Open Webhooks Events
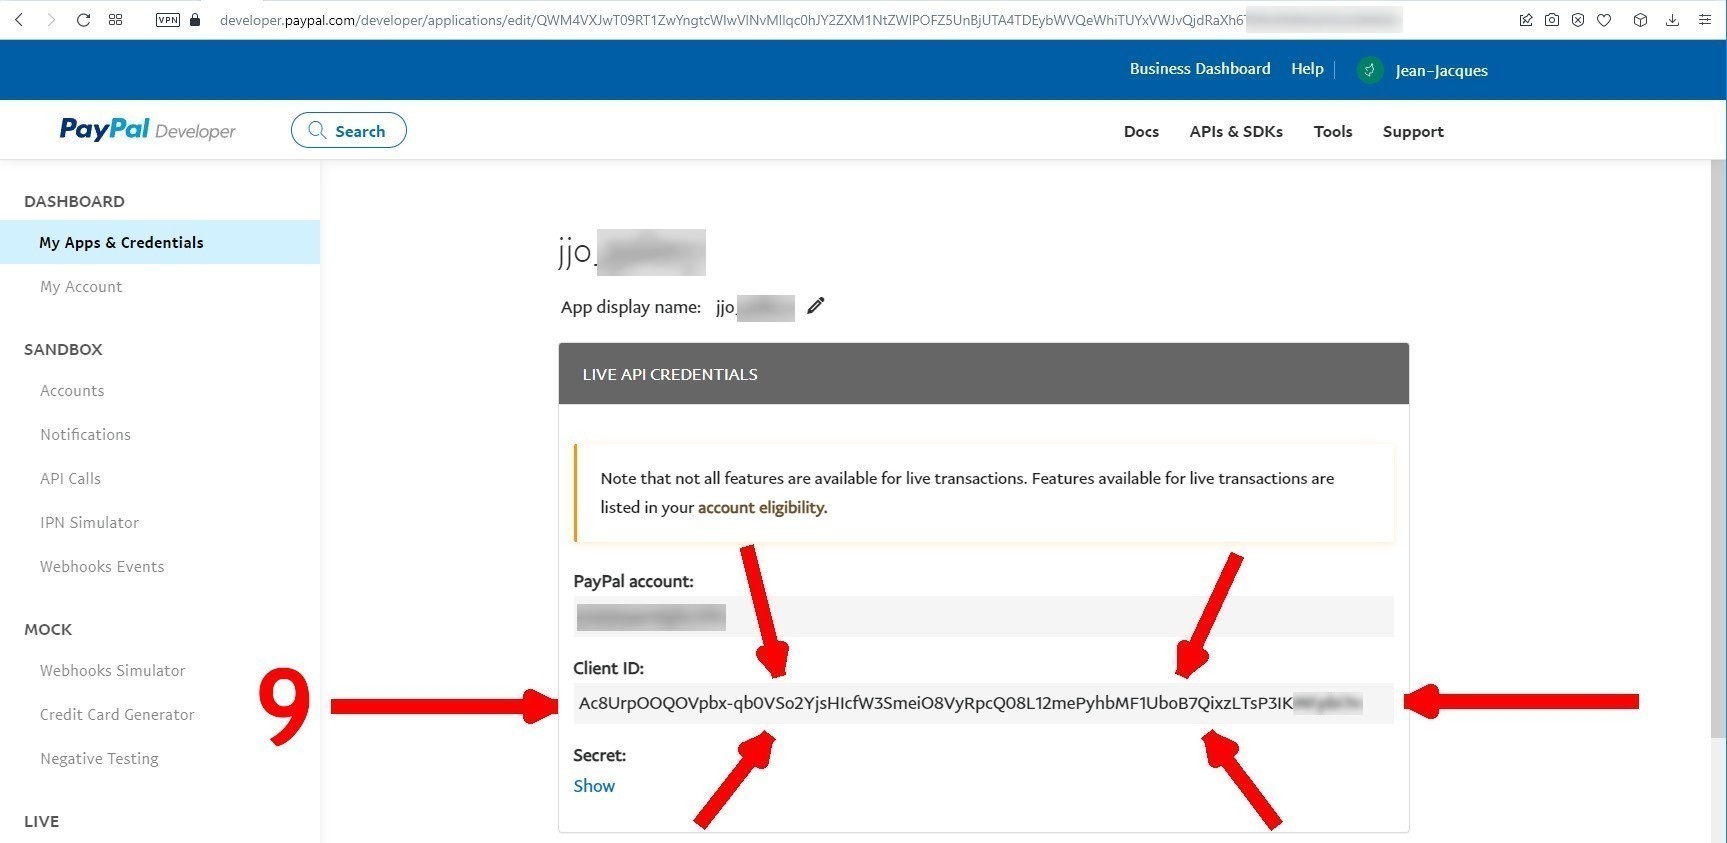This screenshot has height=843, width=1727. point(102,566)
